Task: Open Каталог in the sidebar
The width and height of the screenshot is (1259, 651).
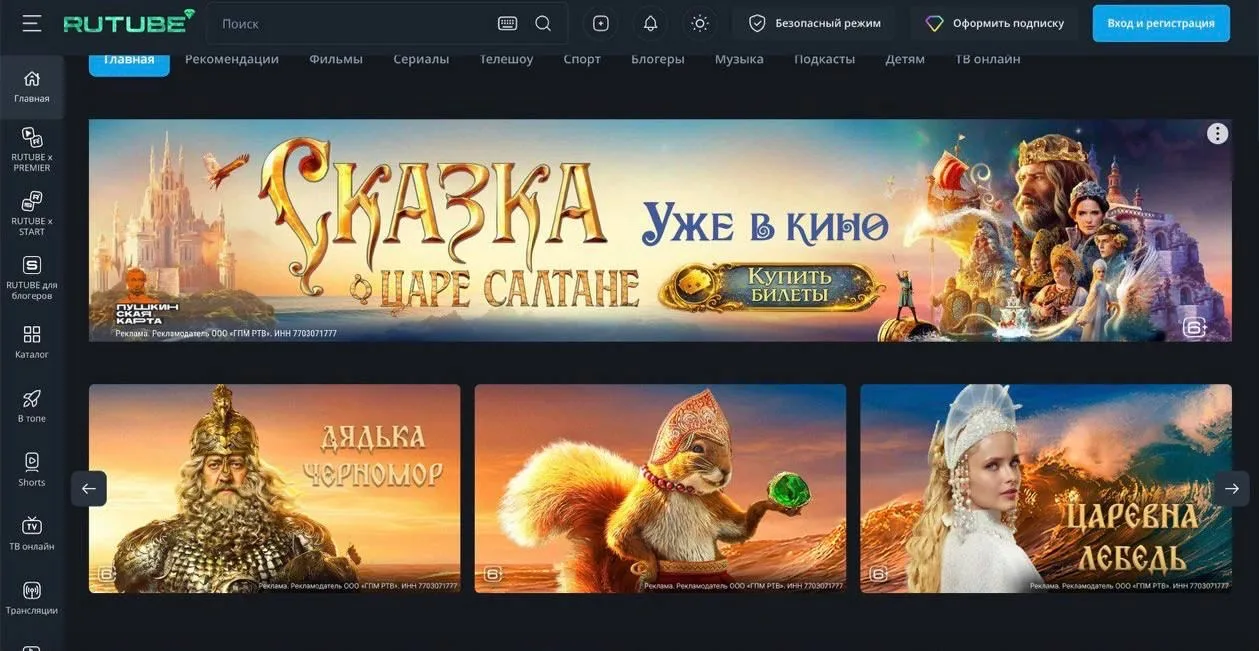Action: [32, 341]
